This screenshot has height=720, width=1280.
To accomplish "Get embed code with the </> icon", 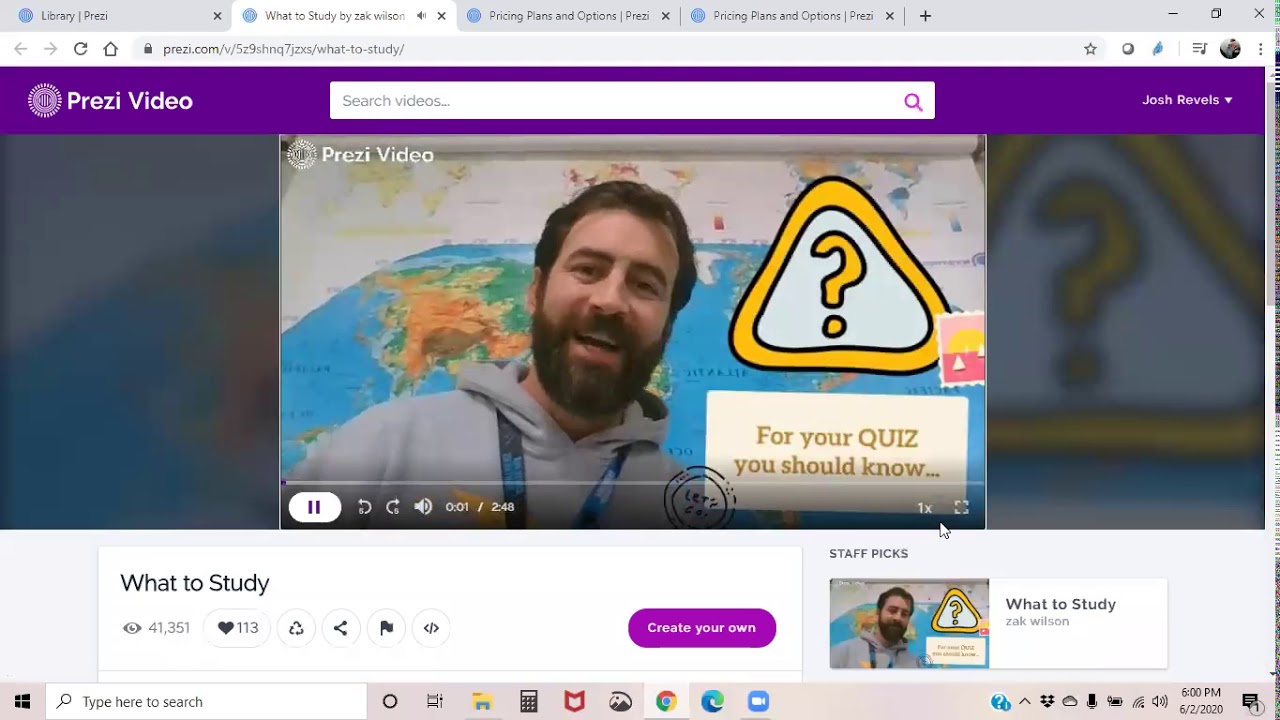I will (431, 628).
